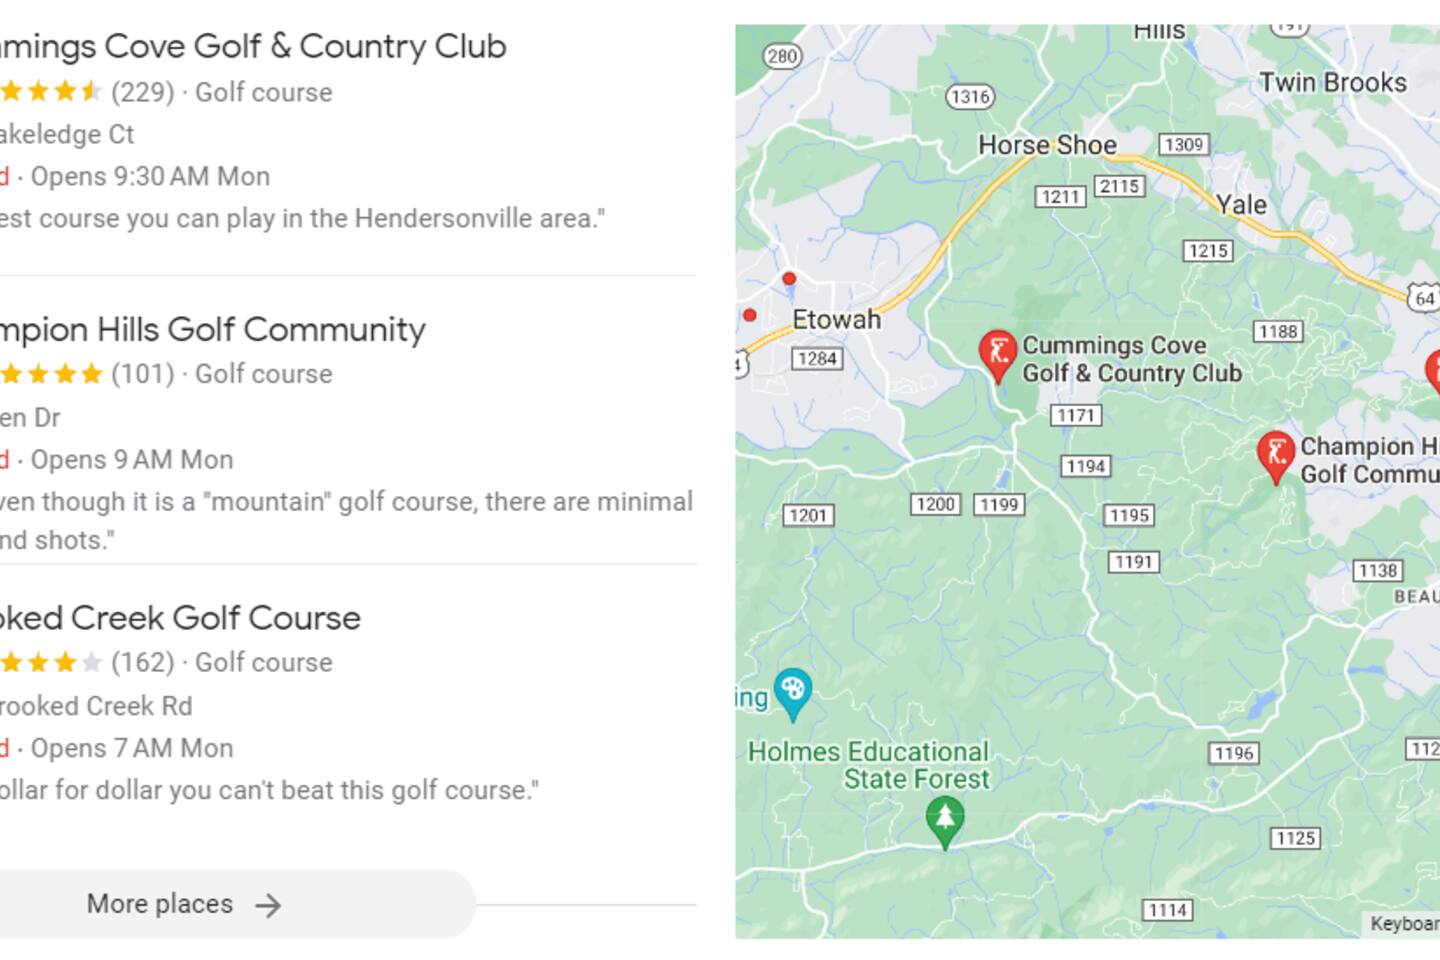Viewport: 1440px width, 960px height.
Task: Click the Champion Hills golf map pin
Action: coord(1275,453)
